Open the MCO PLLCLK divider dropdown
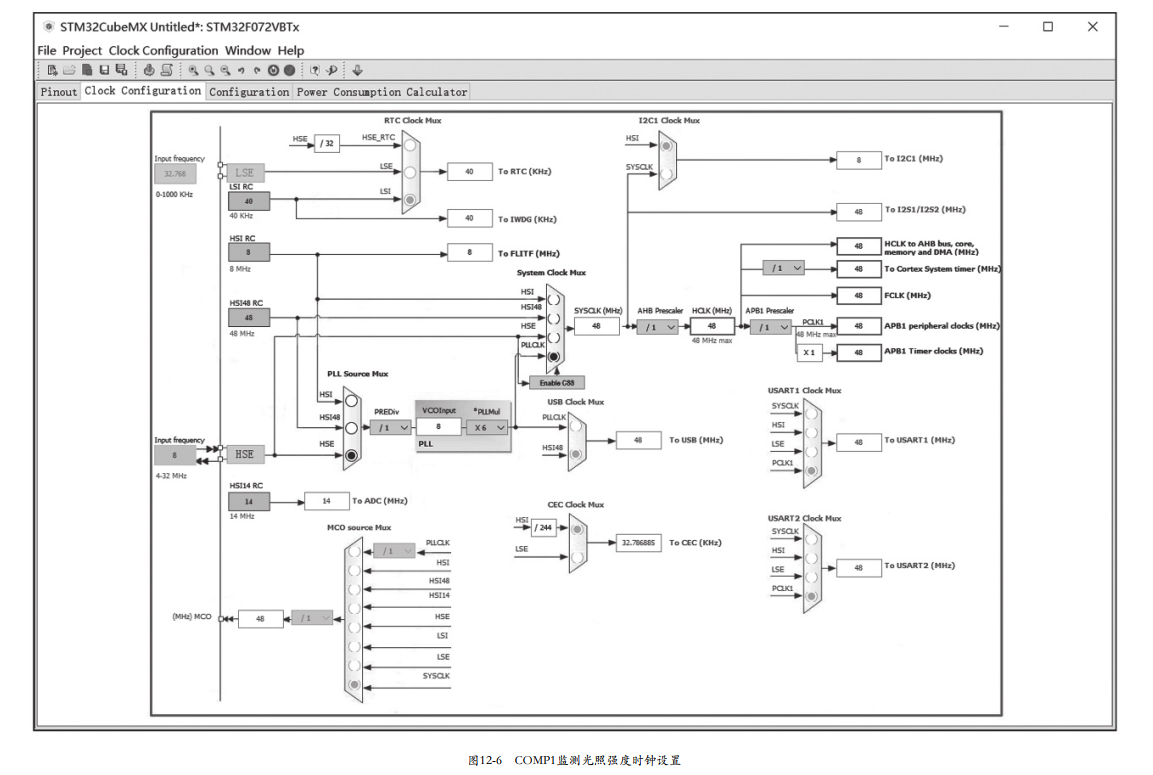Image resolution: width=1153 pixels, height=775 pixels. [x=395, y=551]
